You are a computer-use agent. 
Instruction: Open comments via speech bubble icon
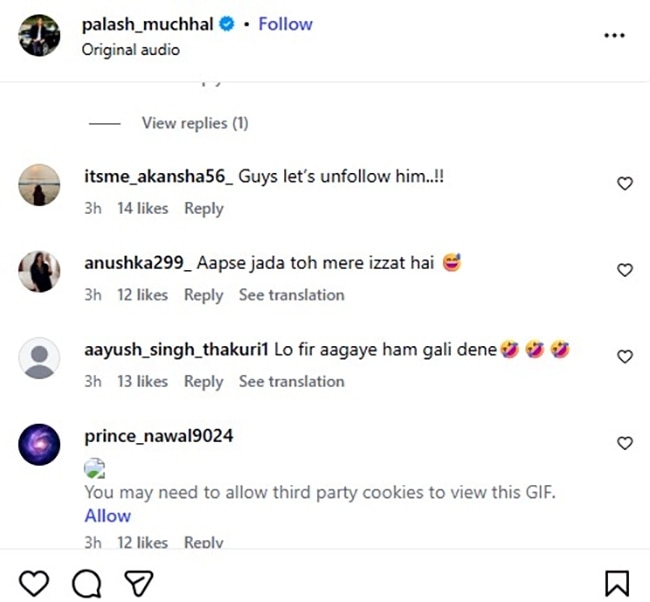[x=87, y=583]
